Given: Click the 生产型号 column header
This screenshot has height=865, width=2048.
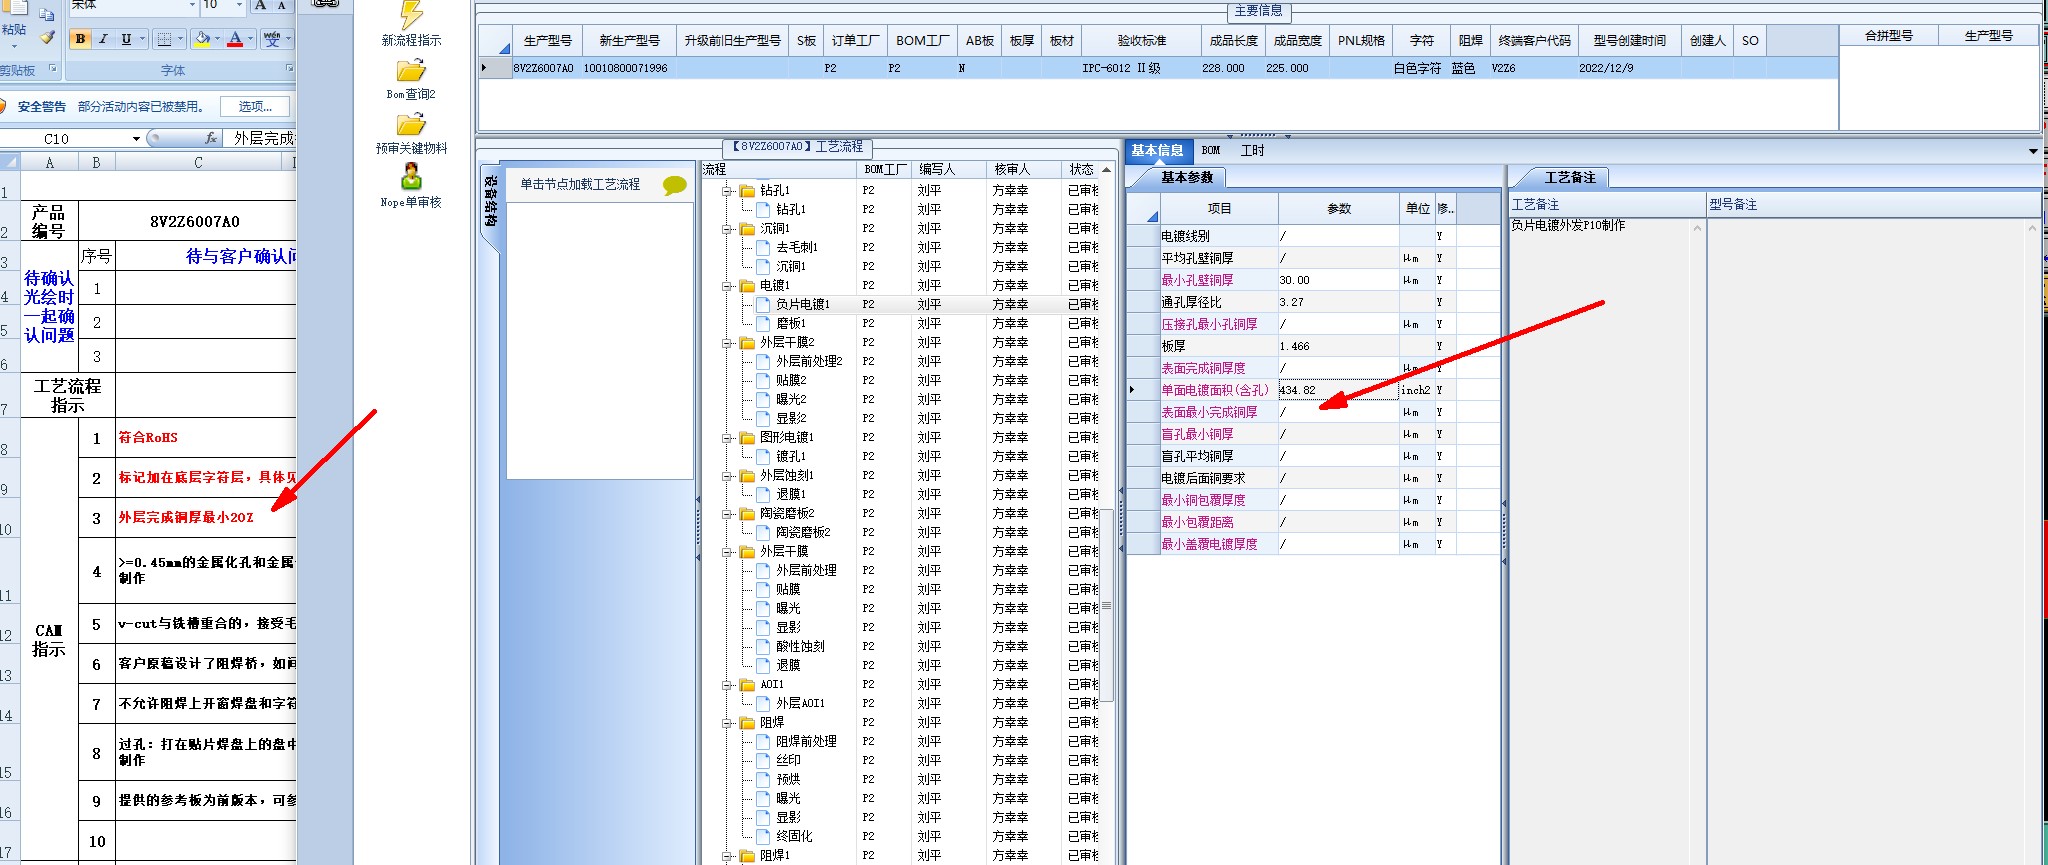Looking at the screenshot, I should pos(547,41).
